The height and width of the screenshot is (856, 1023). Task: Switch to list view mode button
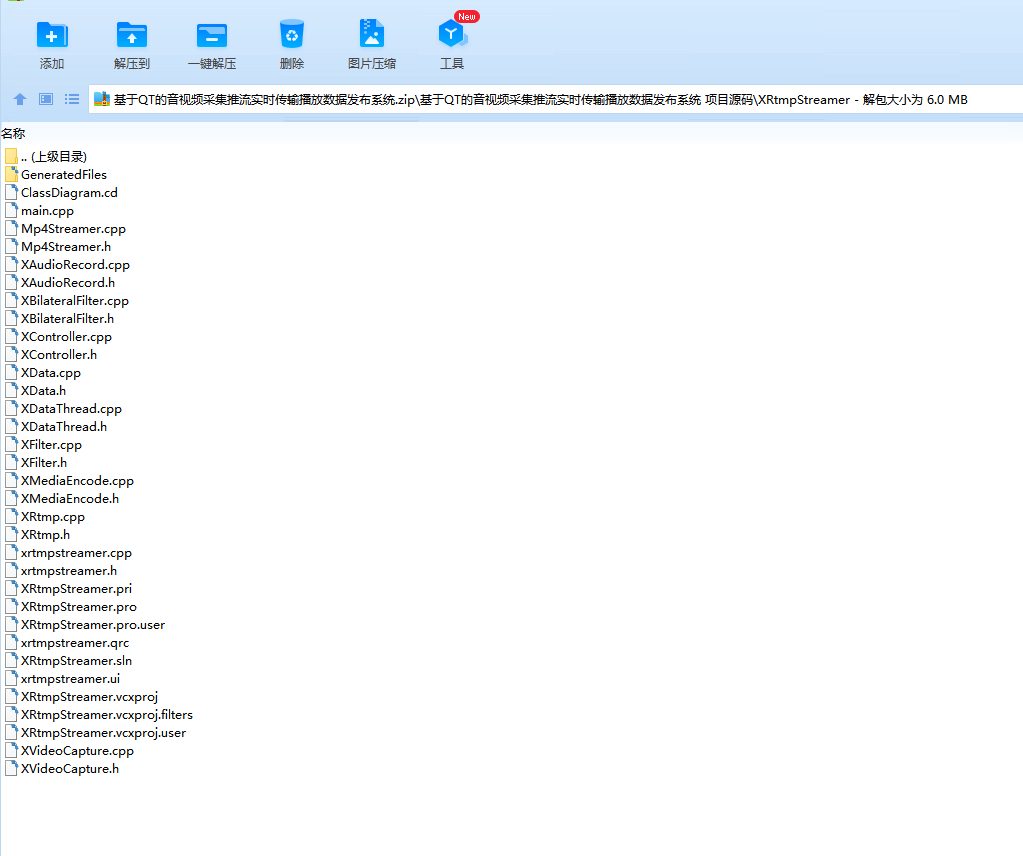point(72,99)
